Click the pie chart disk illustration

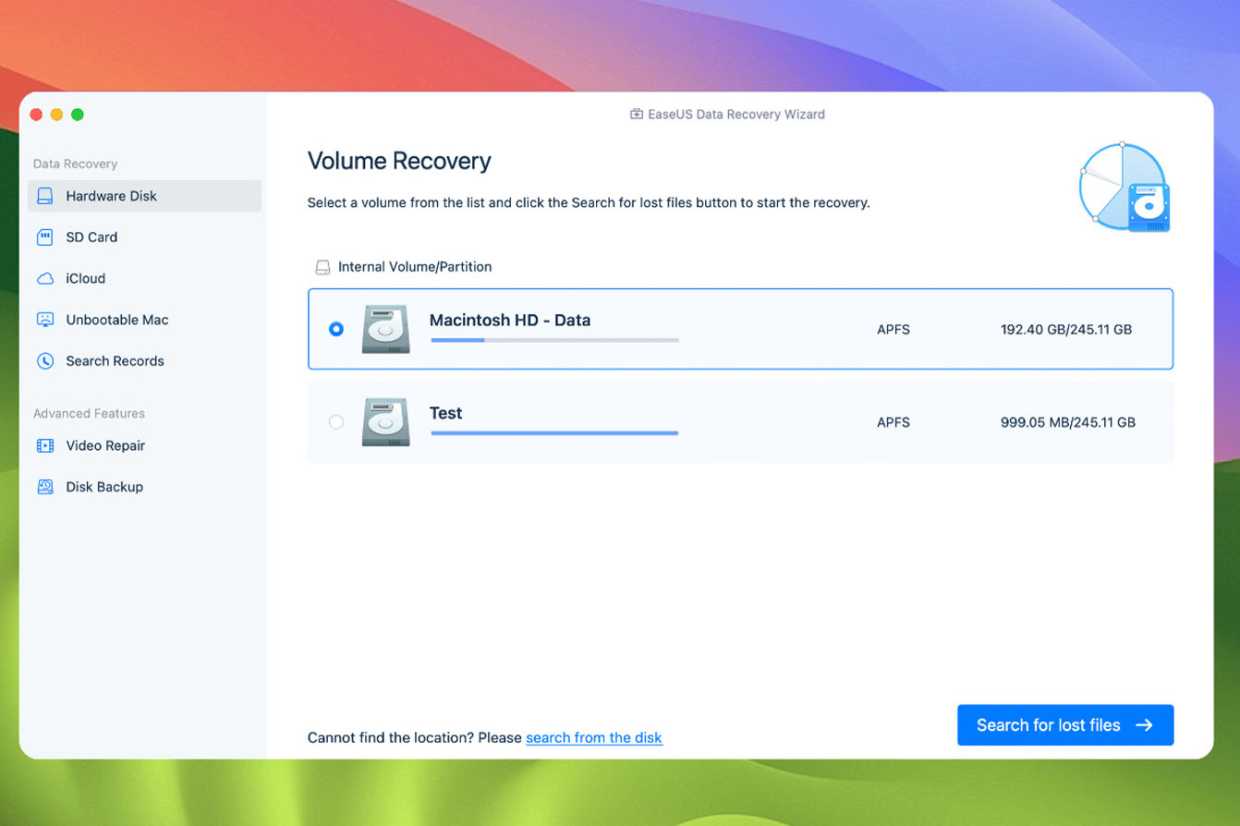click(1122, 186)
